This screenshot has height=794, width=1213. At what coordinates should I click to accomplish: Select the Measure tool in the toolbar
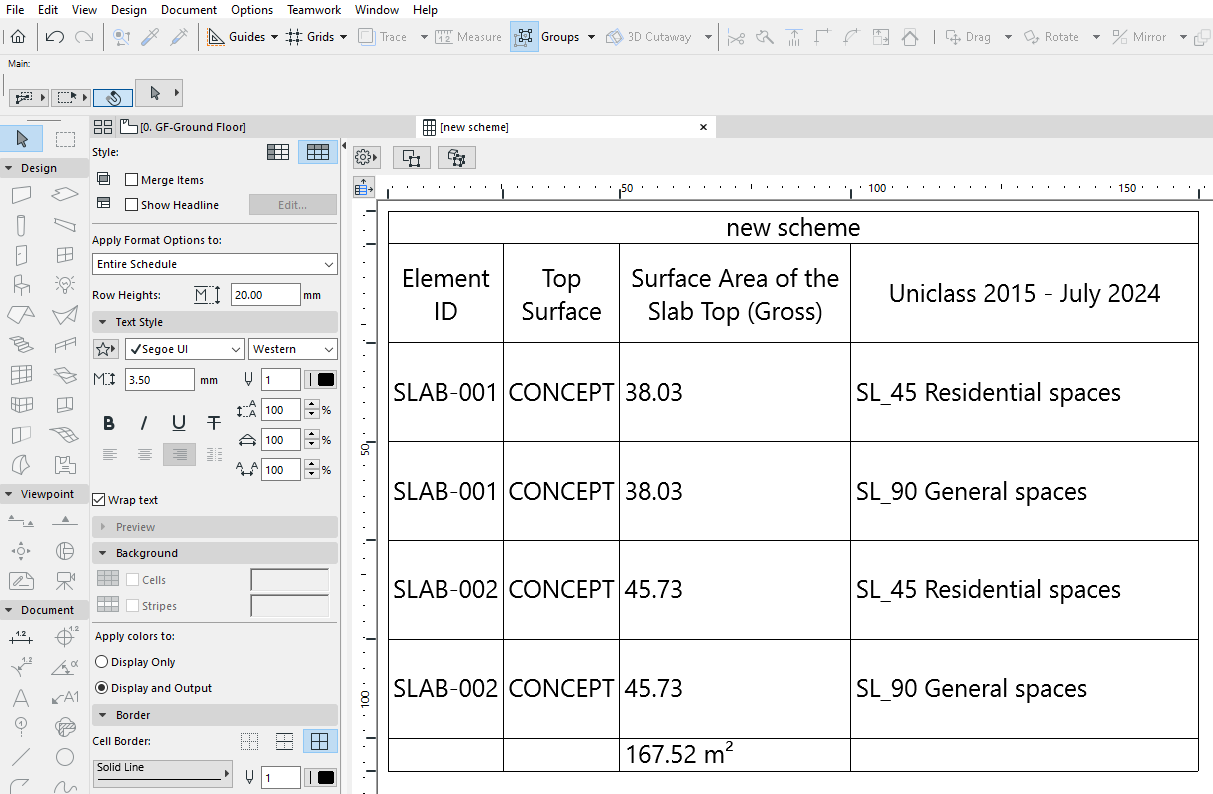click(x=466, y=36)
